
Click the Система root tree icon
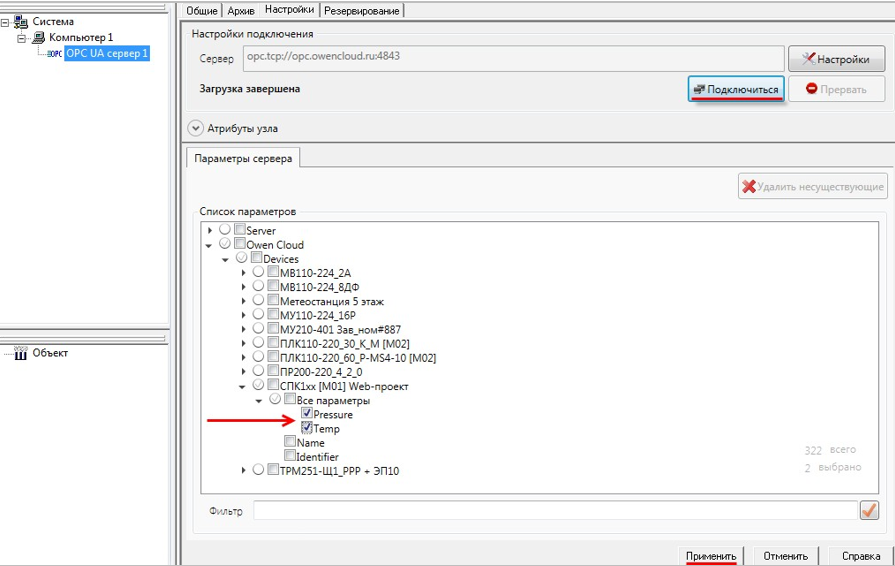tap(21, 21)
